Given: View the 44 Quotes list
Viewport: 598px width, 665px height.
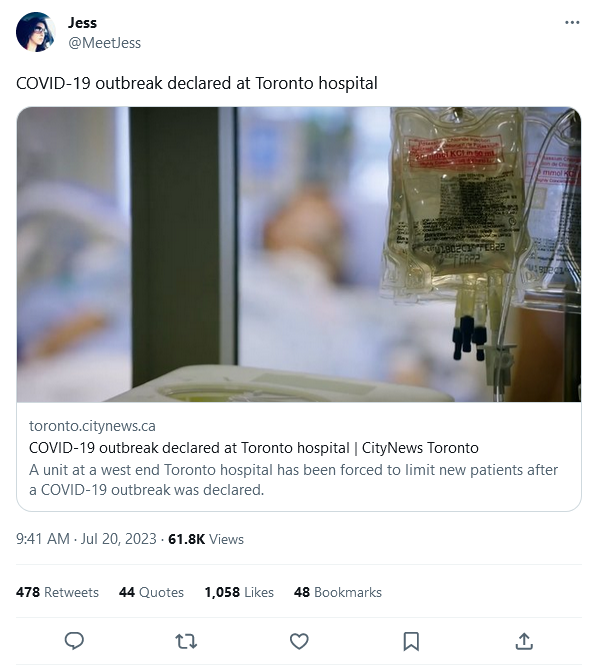Looking at the screenshot, I should 151,592.
